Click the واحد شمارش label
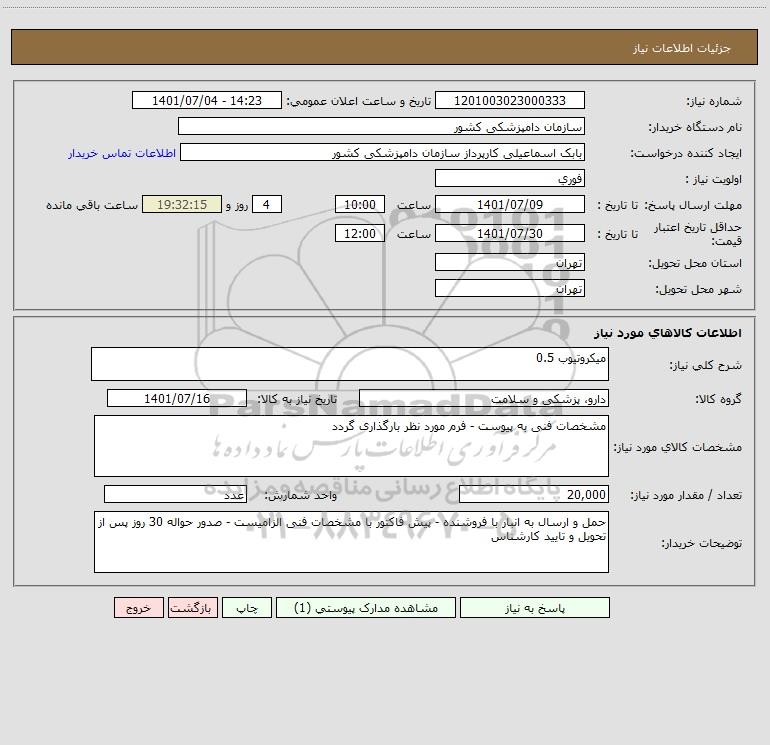This screenshot has width=770, height=745. 301,496
